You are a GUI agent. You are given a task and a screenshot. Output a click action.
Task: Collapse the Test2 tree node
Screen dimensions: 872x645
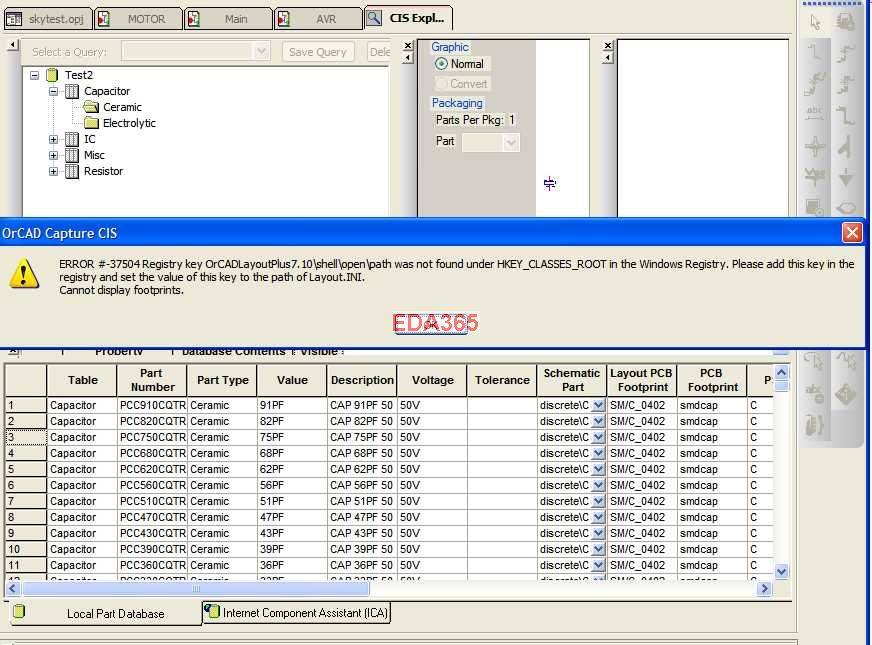[x=34, y=74]
